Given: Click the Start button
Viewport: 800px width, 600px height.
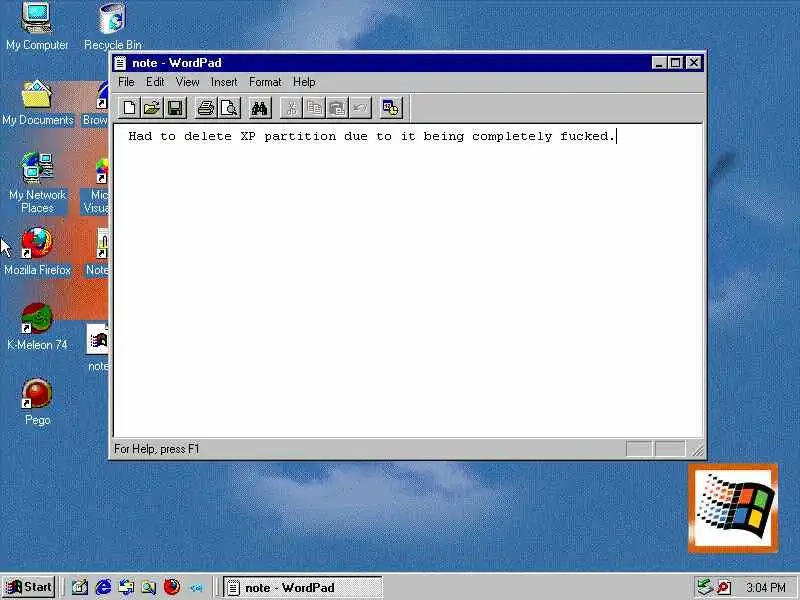Looking at the screenshot, I should (29, 587).
